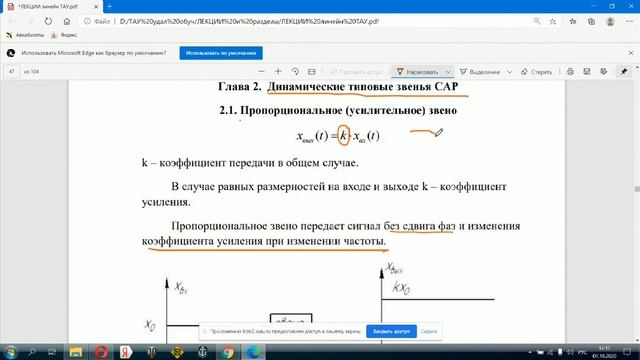Image resolution: width=640 pixels, height=360 pixels.
Task: Zoom out the PDF document
Action: [261, 71]
